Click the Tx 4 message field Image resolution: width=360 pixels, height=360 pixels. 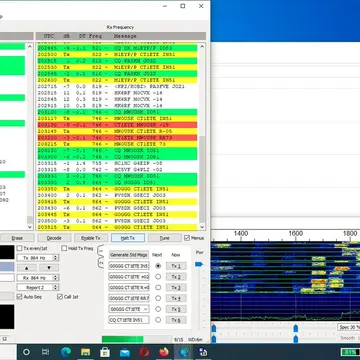coord(129,298)
